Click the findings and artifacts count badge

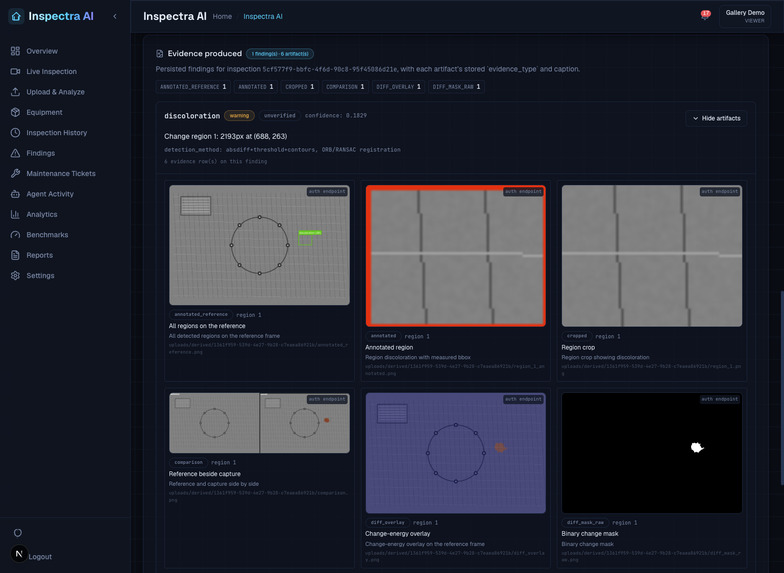tap(280, 54)
